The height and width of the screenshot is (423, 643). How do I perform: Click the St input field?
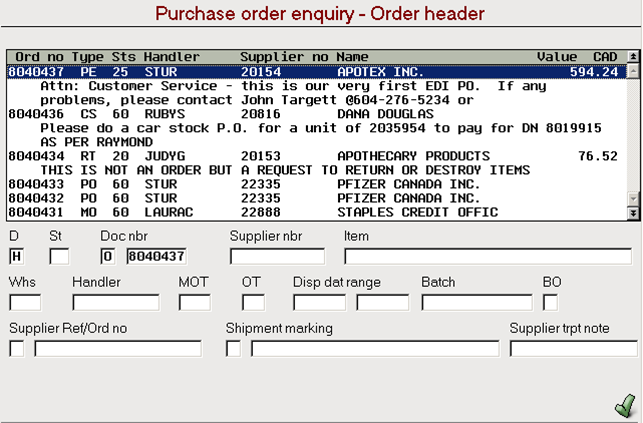[x=59, y=257]
